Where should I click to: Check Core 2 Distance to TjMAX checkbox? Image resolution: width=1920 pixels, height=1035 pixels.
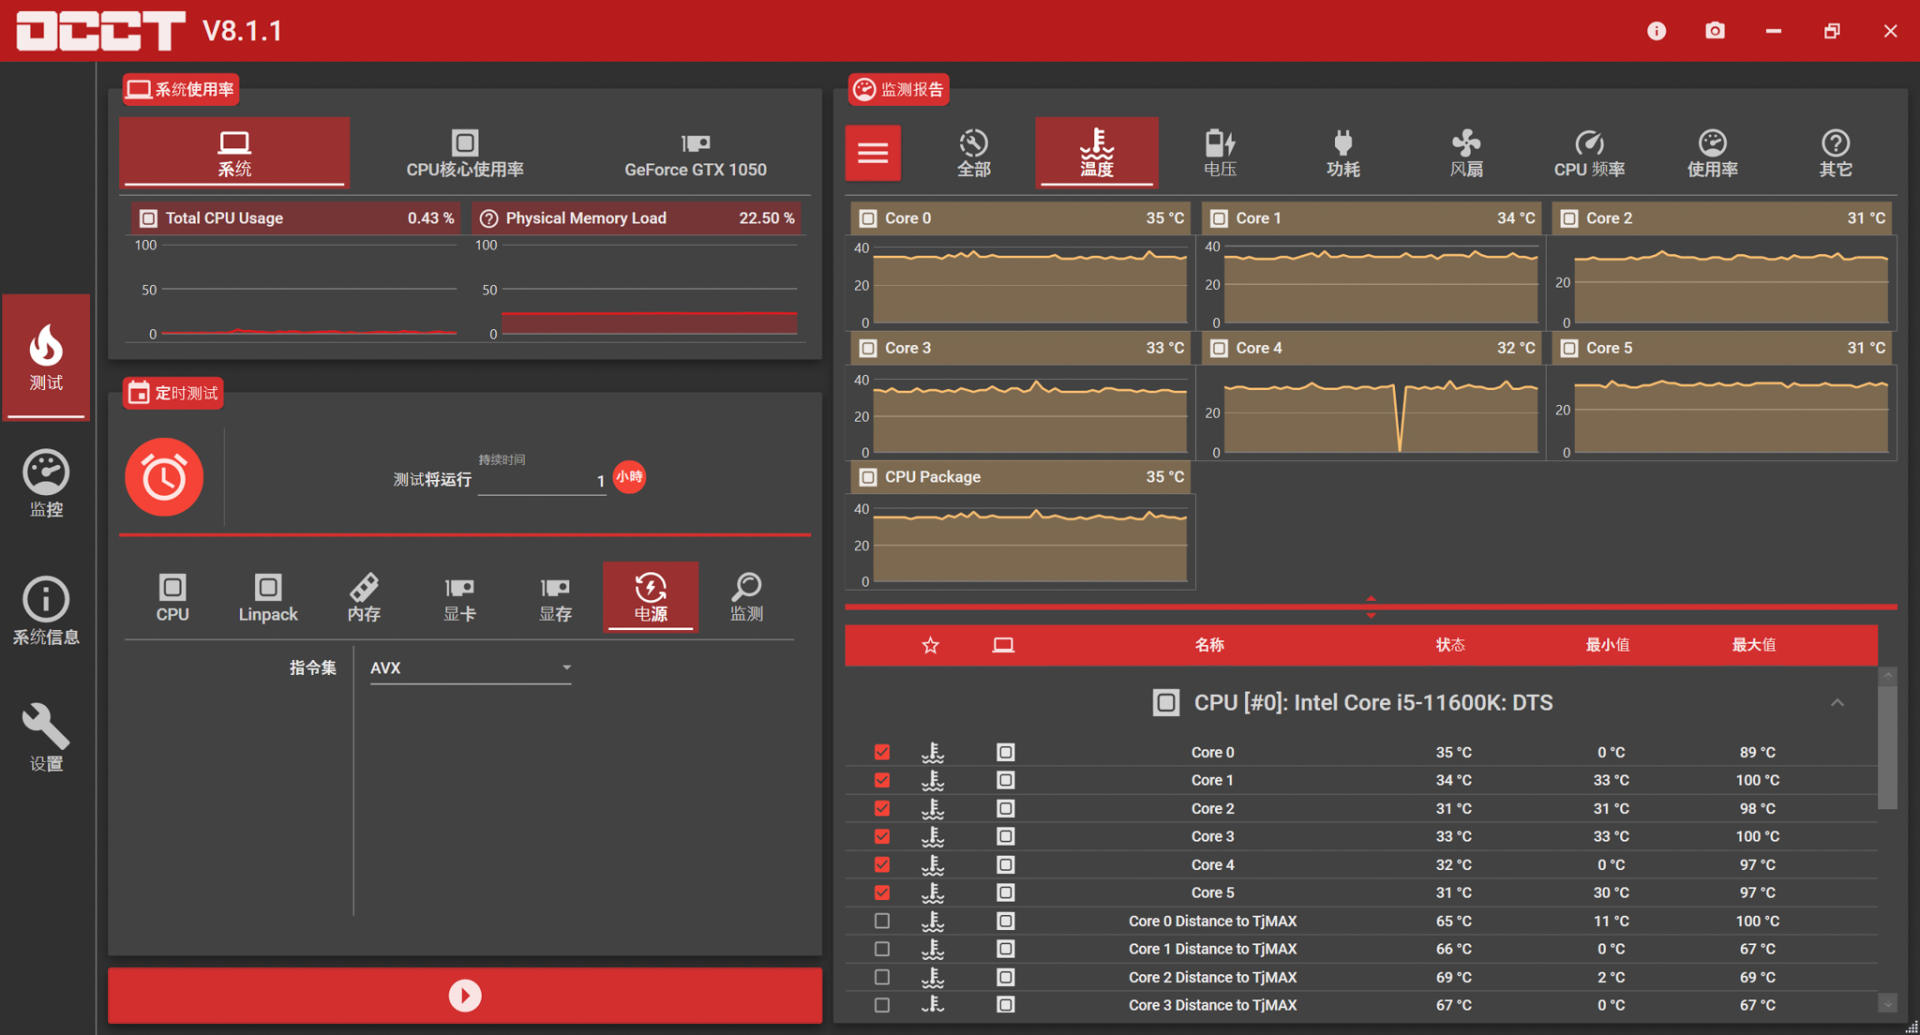click(x=882, y=977)
